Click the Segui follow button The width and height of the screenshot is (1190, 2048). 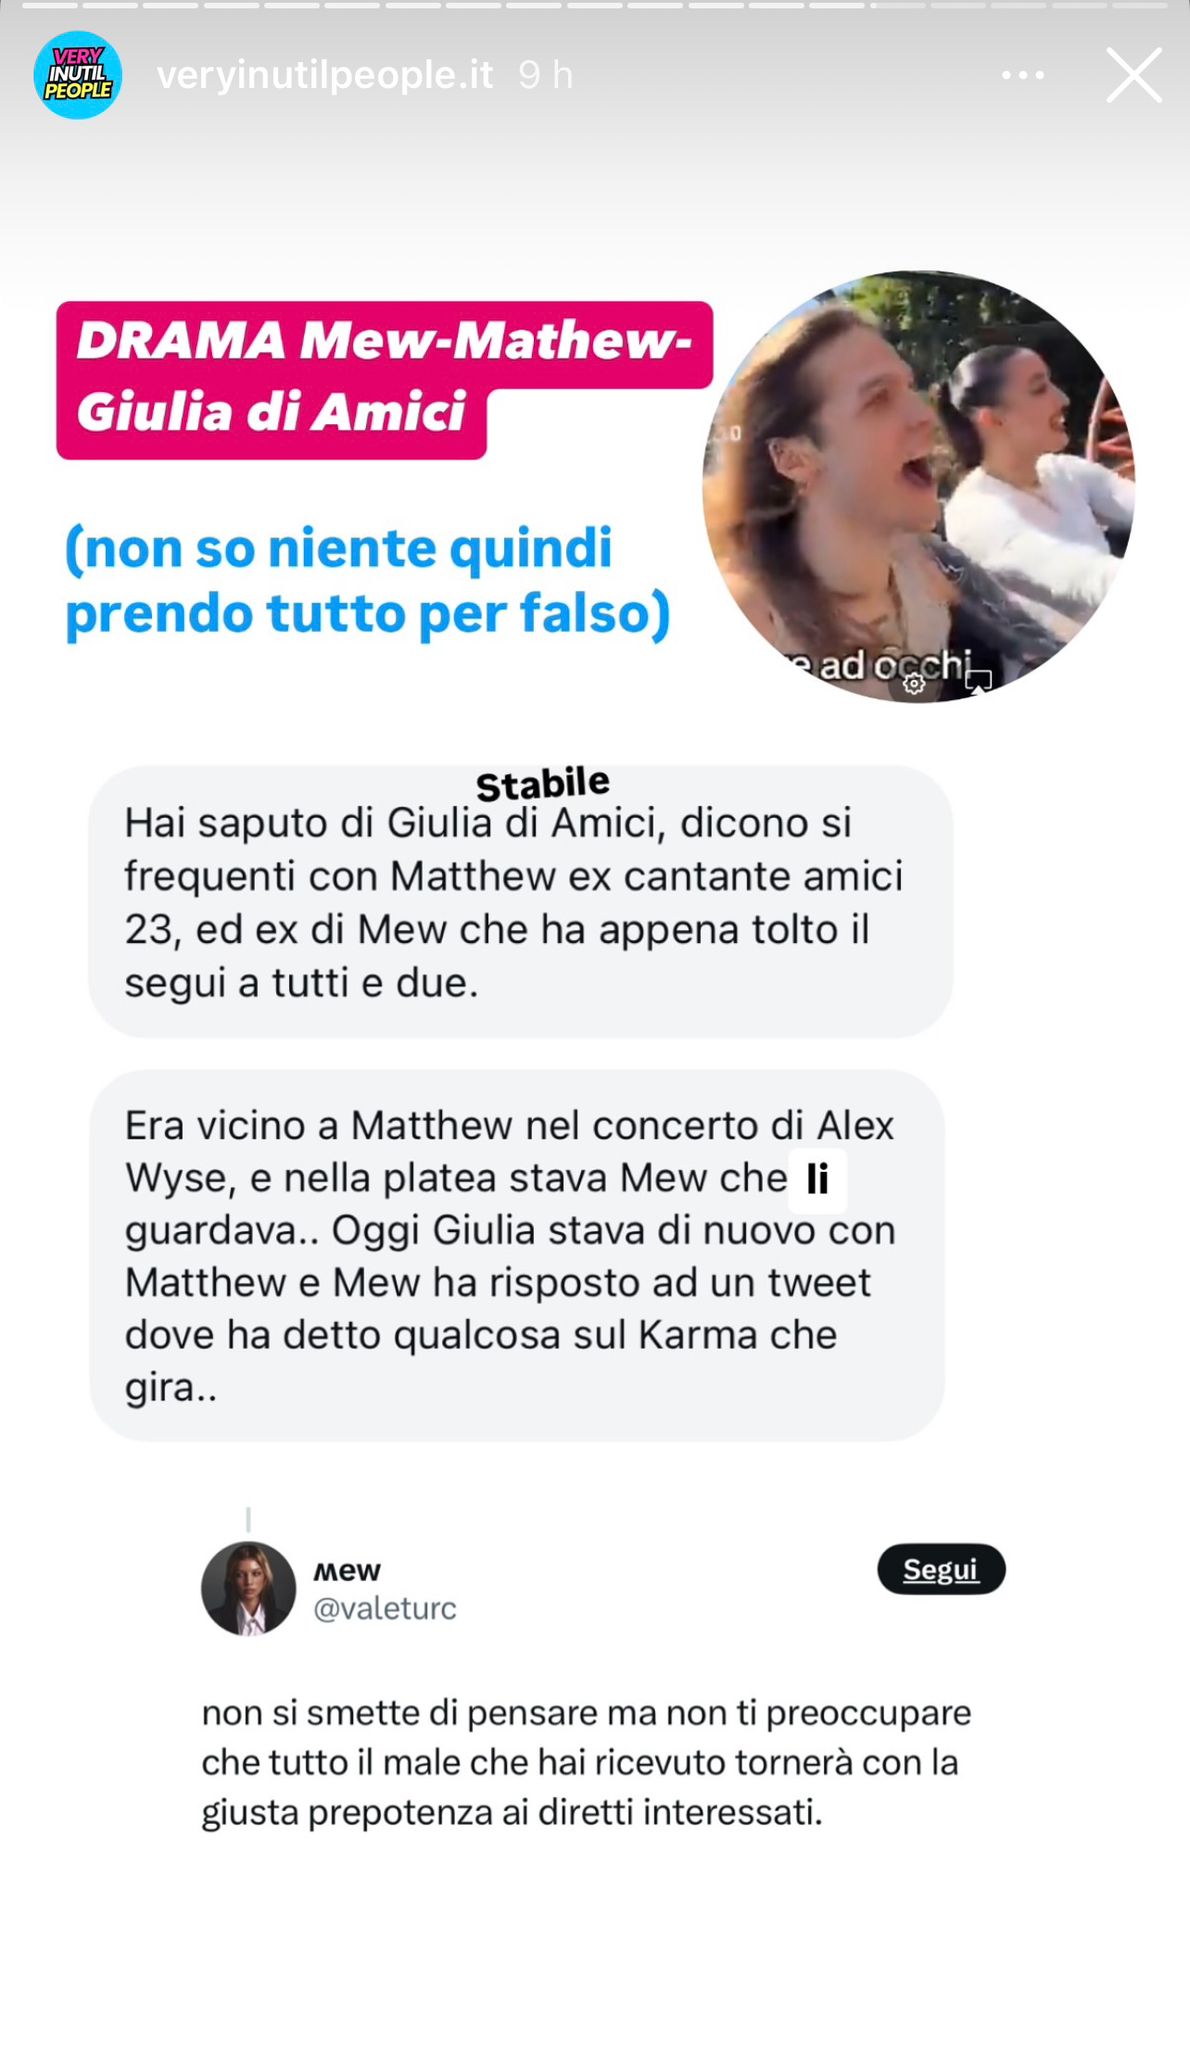(x=941, y=1569)
